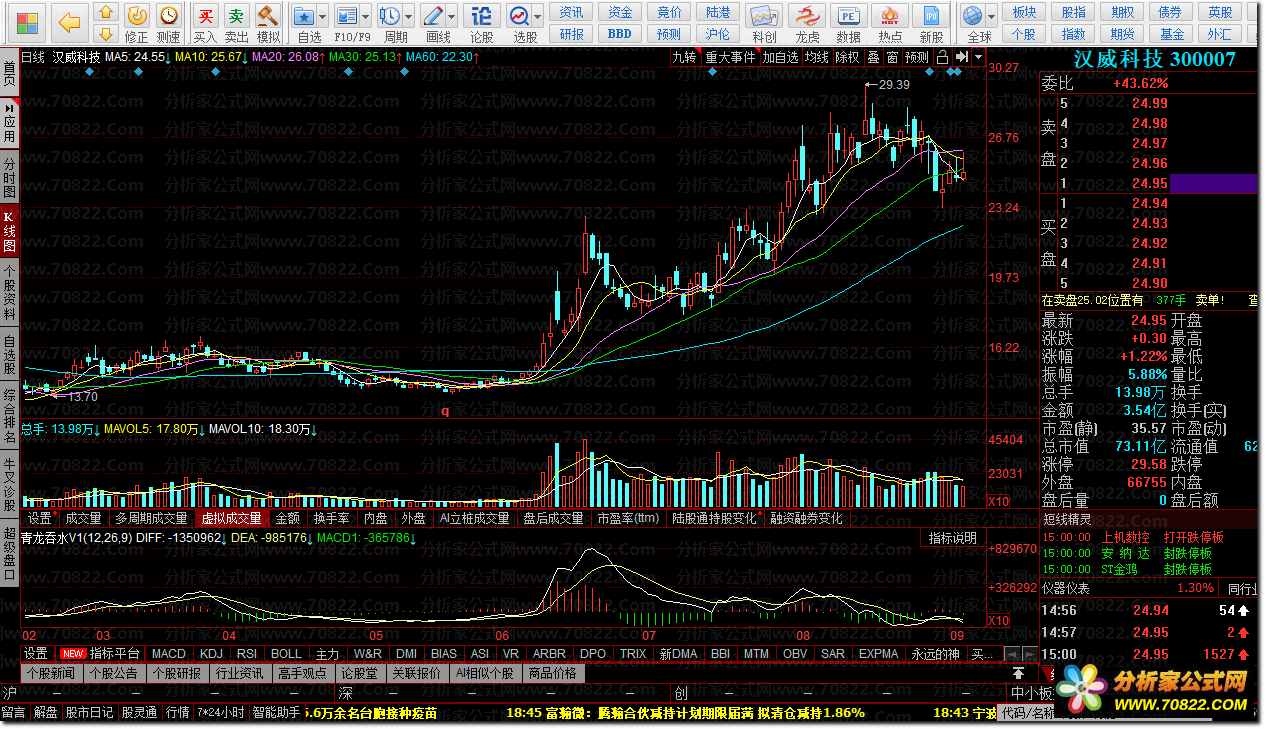
Task: Switch to the BOLL indicator tab
Action: [x=286, y=653]
